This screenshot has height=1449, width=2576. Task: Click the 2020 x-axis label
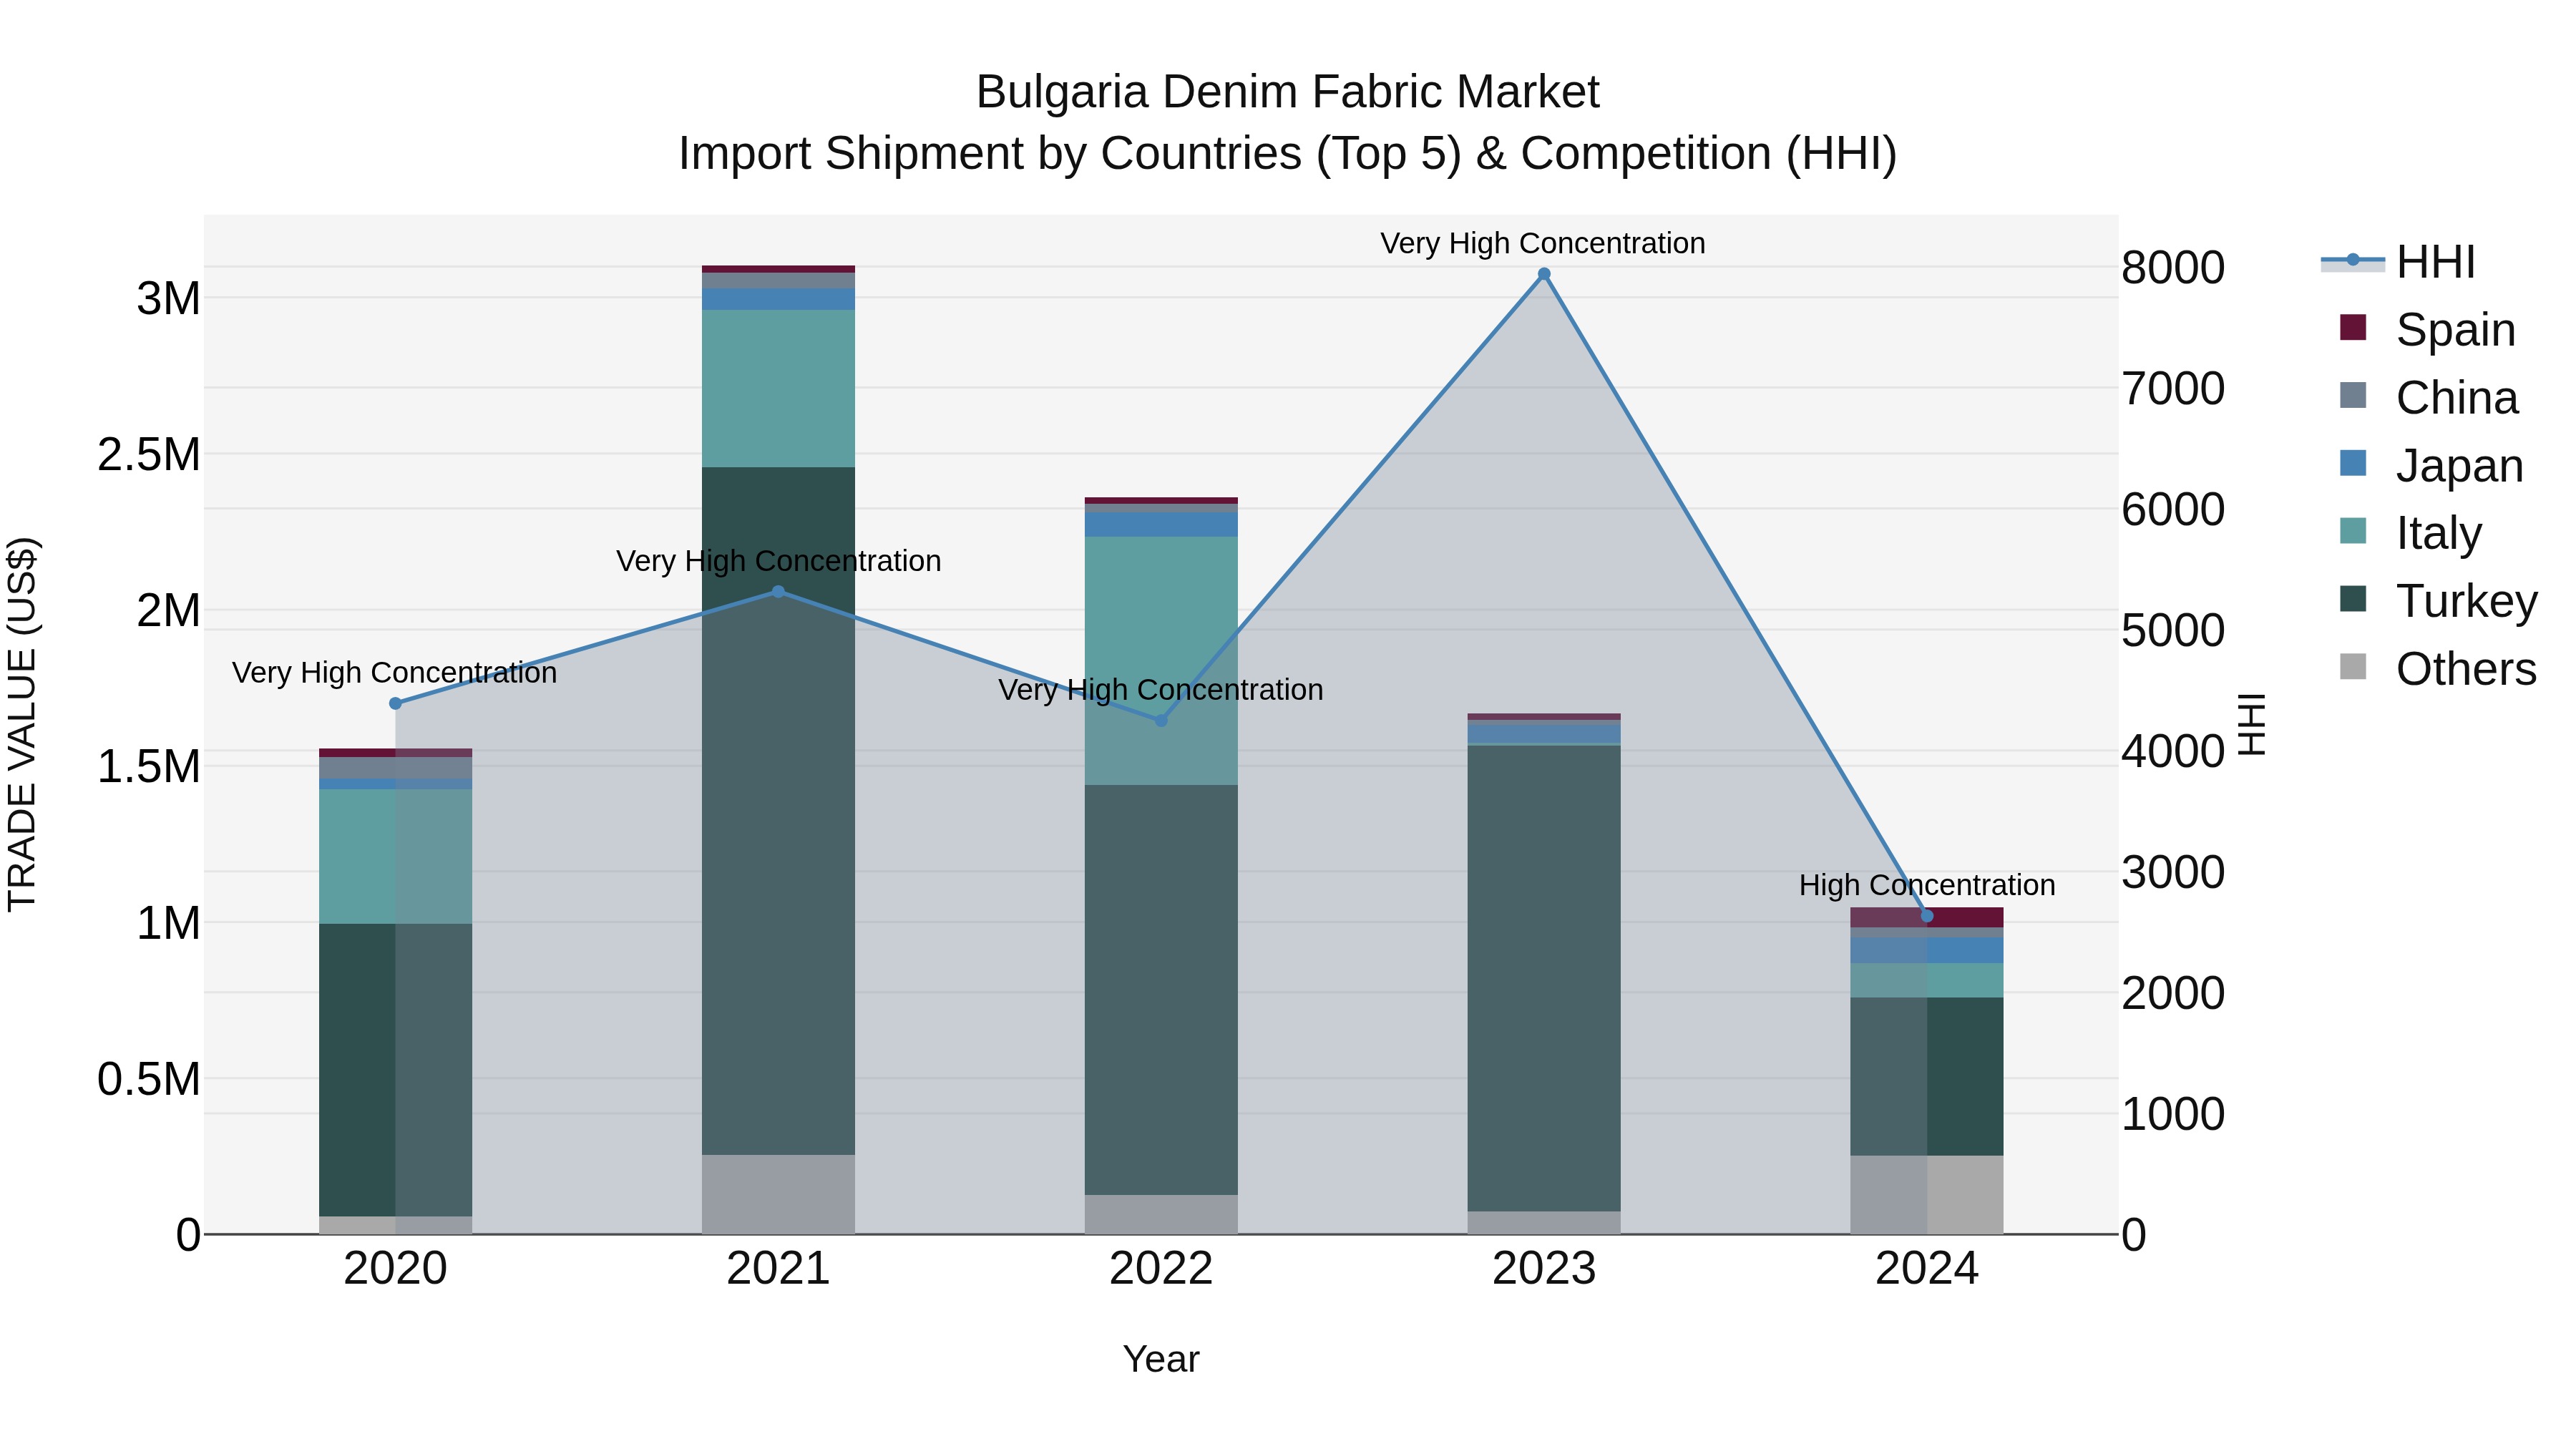click(x=395, y=1269)
